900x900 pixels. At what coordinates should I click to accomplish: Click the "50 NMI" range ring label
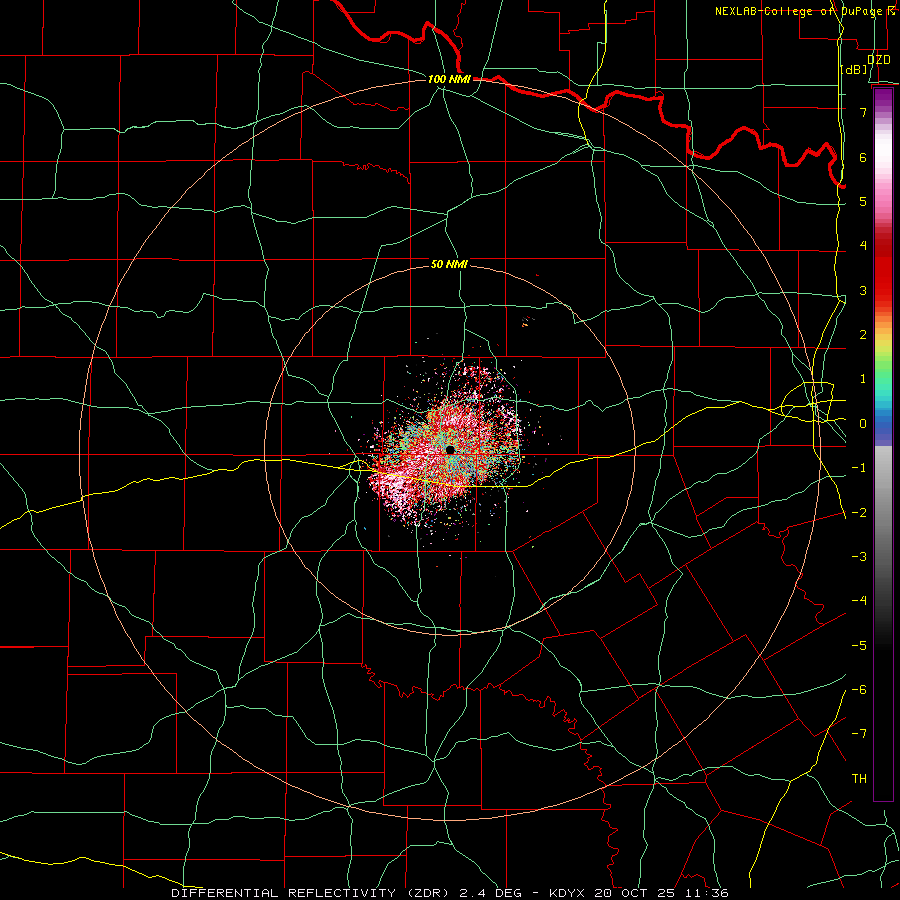coord(449,265)
